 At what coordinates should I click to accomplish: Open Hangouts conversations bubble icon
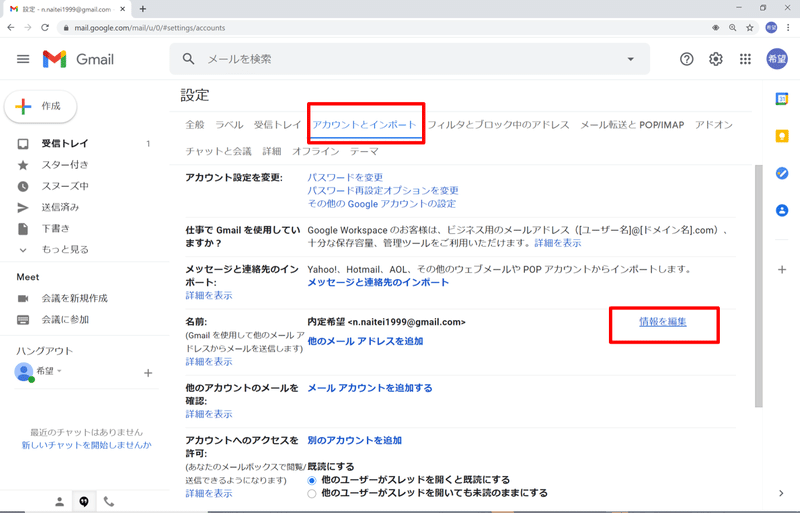point(84,502)
